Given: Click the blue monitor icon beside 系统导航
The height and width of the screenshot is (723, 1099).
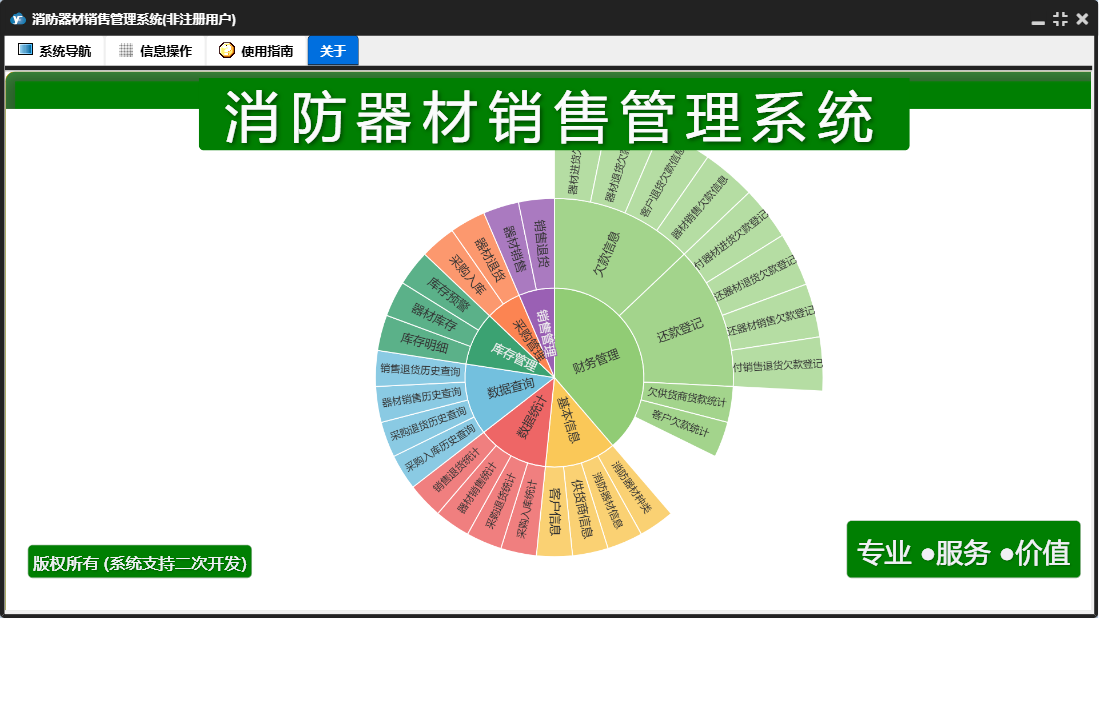Looking at the screenshot, I should click(25, 50).
